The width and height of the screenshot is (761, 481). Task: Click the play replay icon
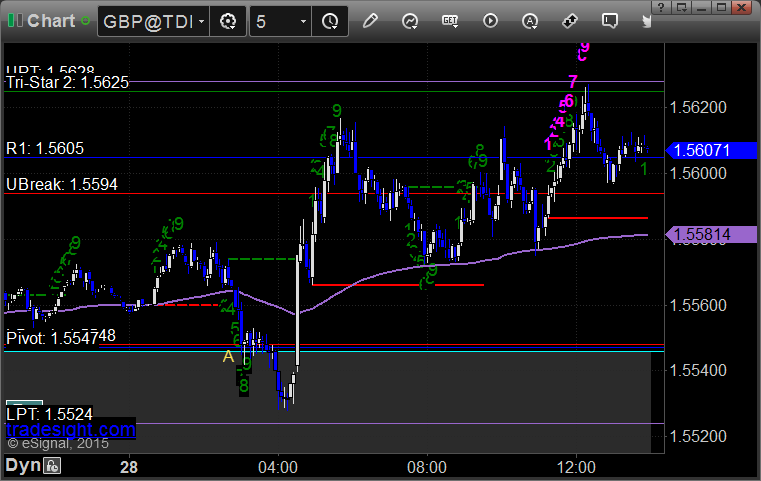490,21
